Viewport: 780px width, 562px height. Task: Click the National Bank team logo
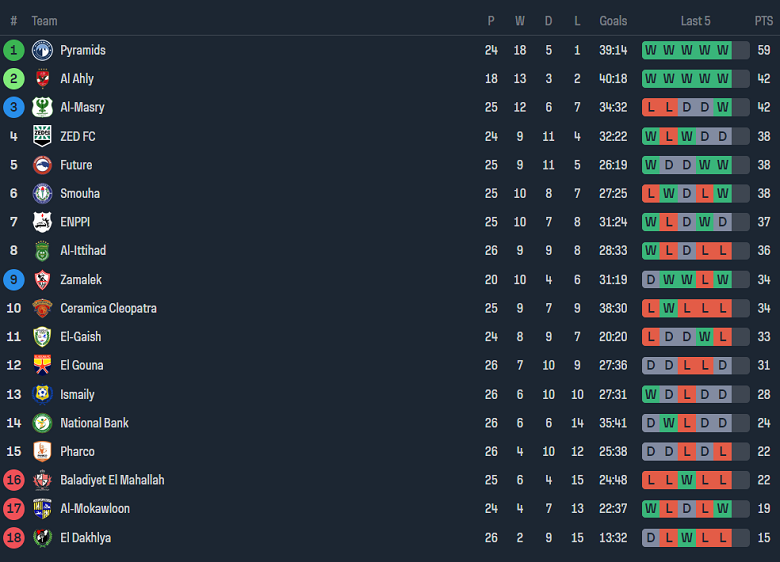click(x=42, y=423)
